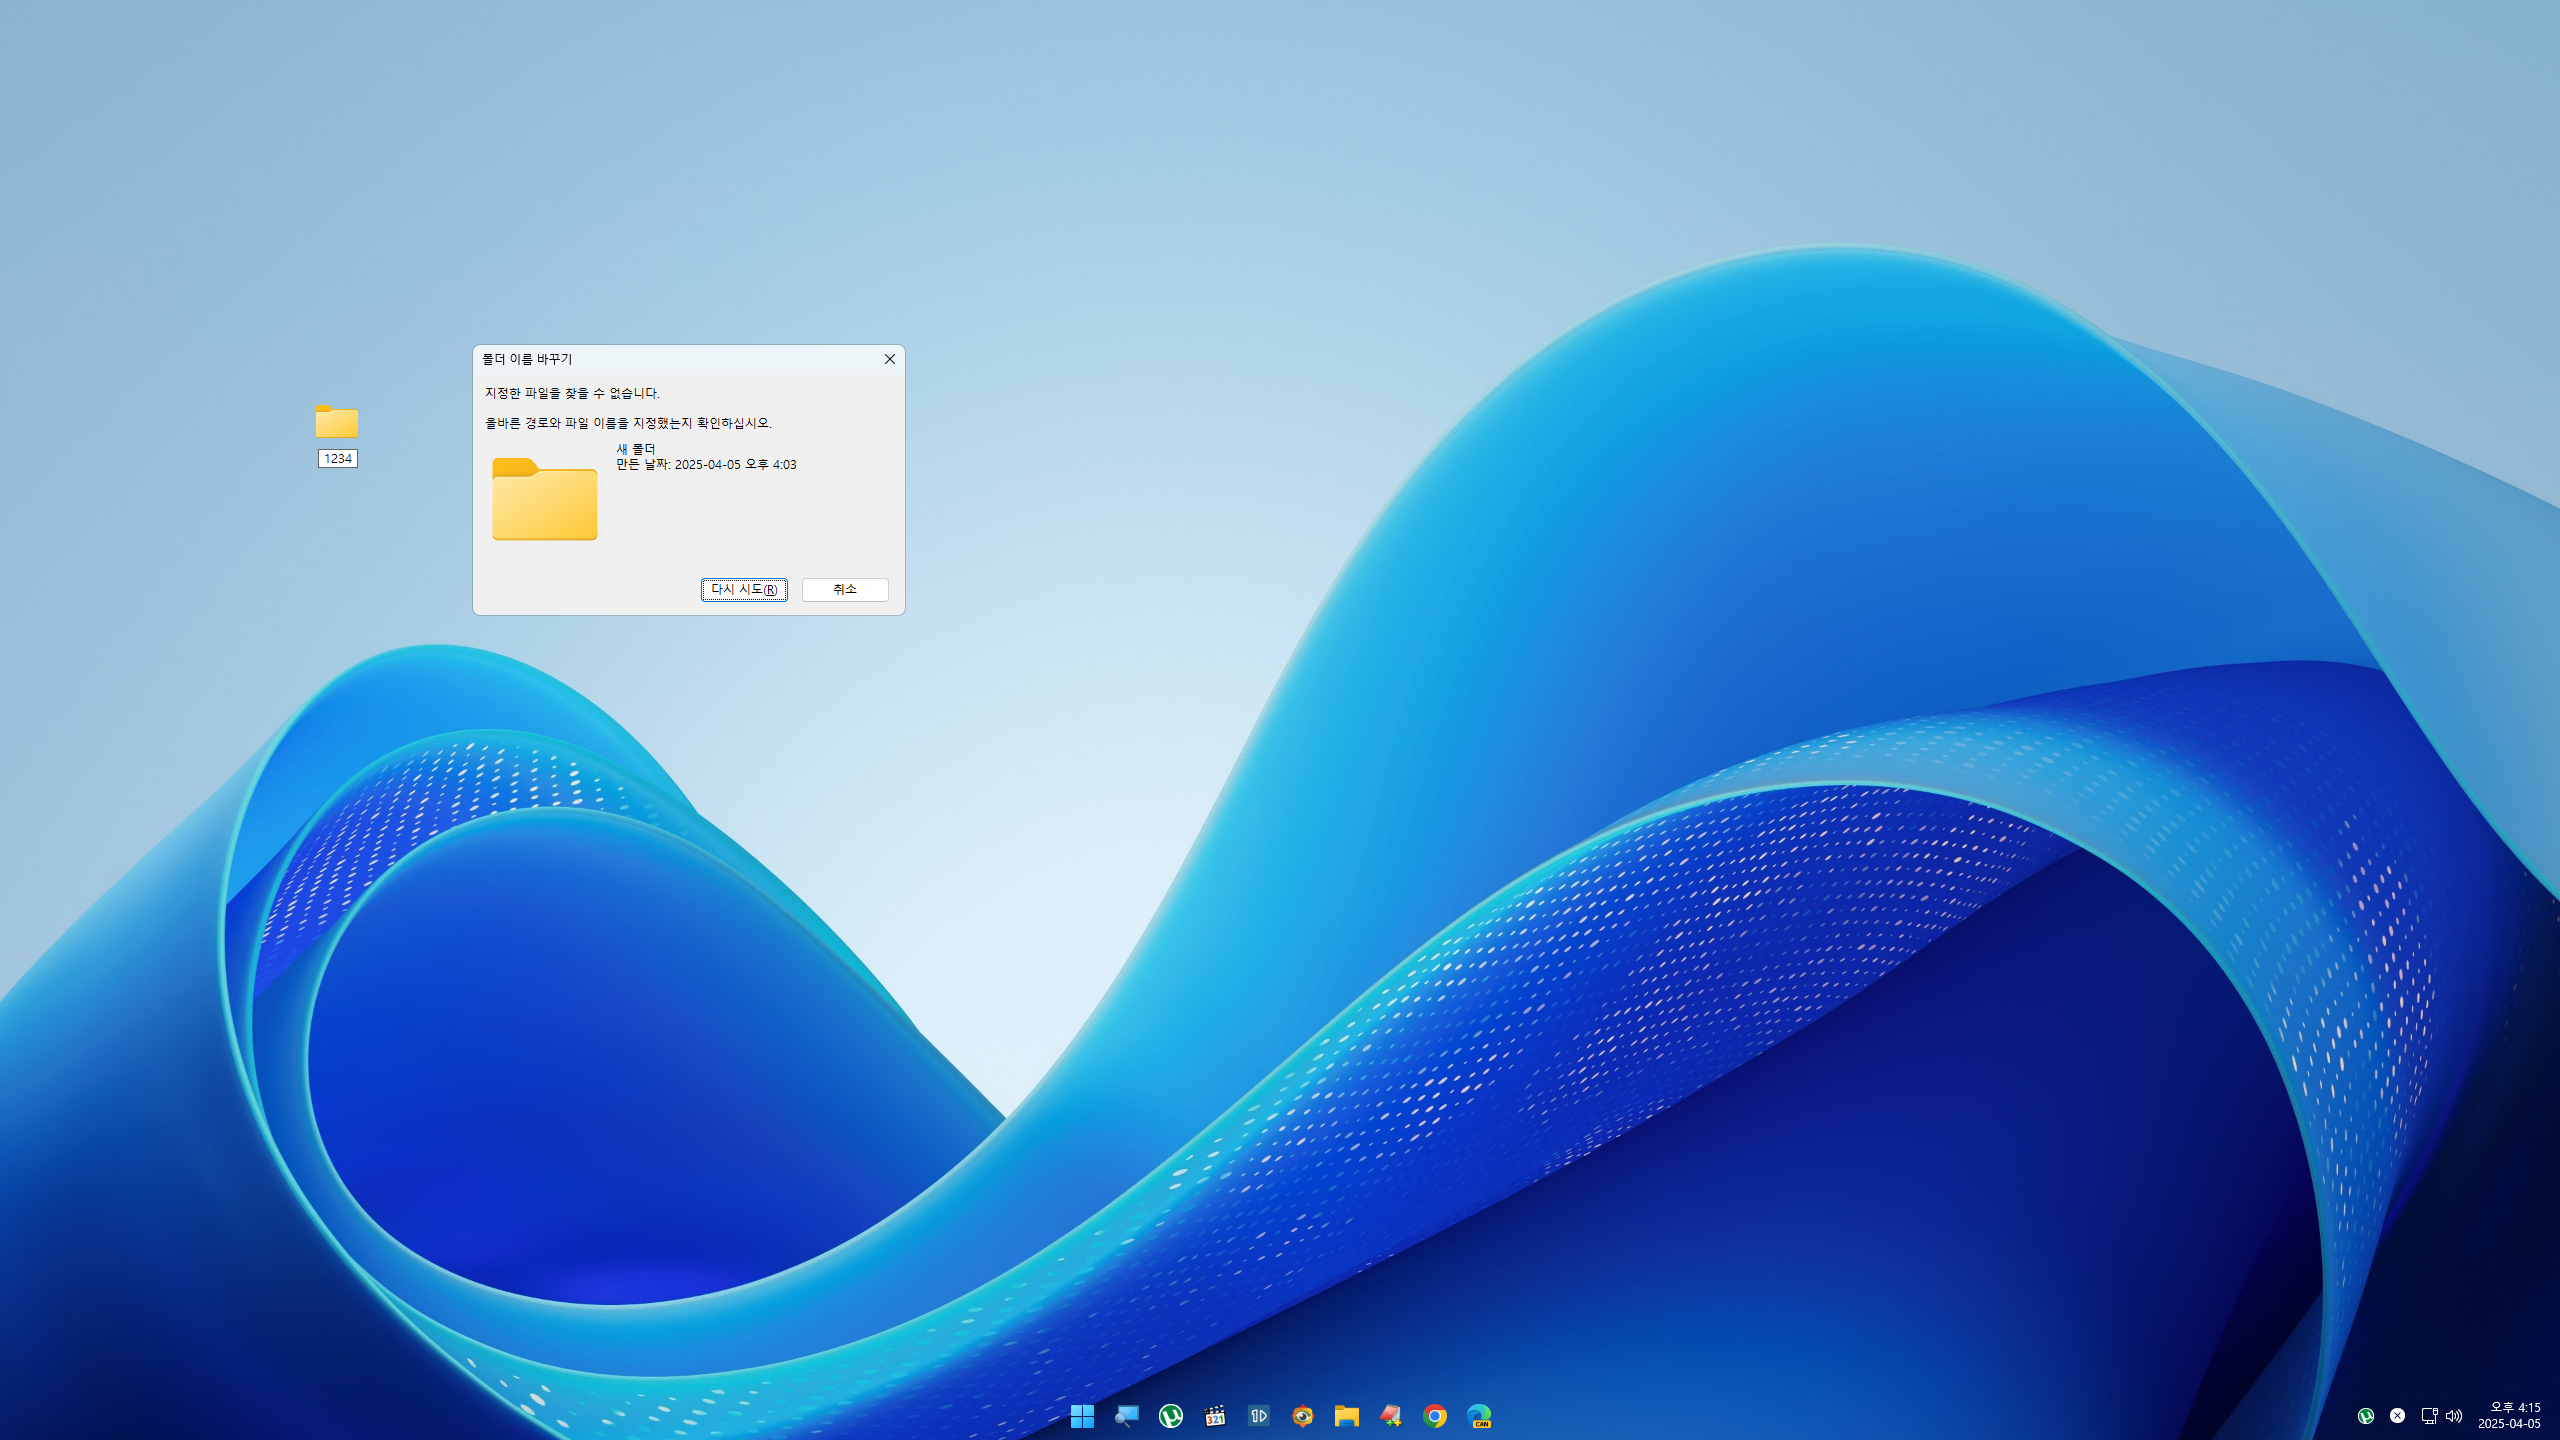Viewport: 2560px width, 1440px height.
Task: Launch Media Player Classic 321 icon
Action: [1215, 1416]
